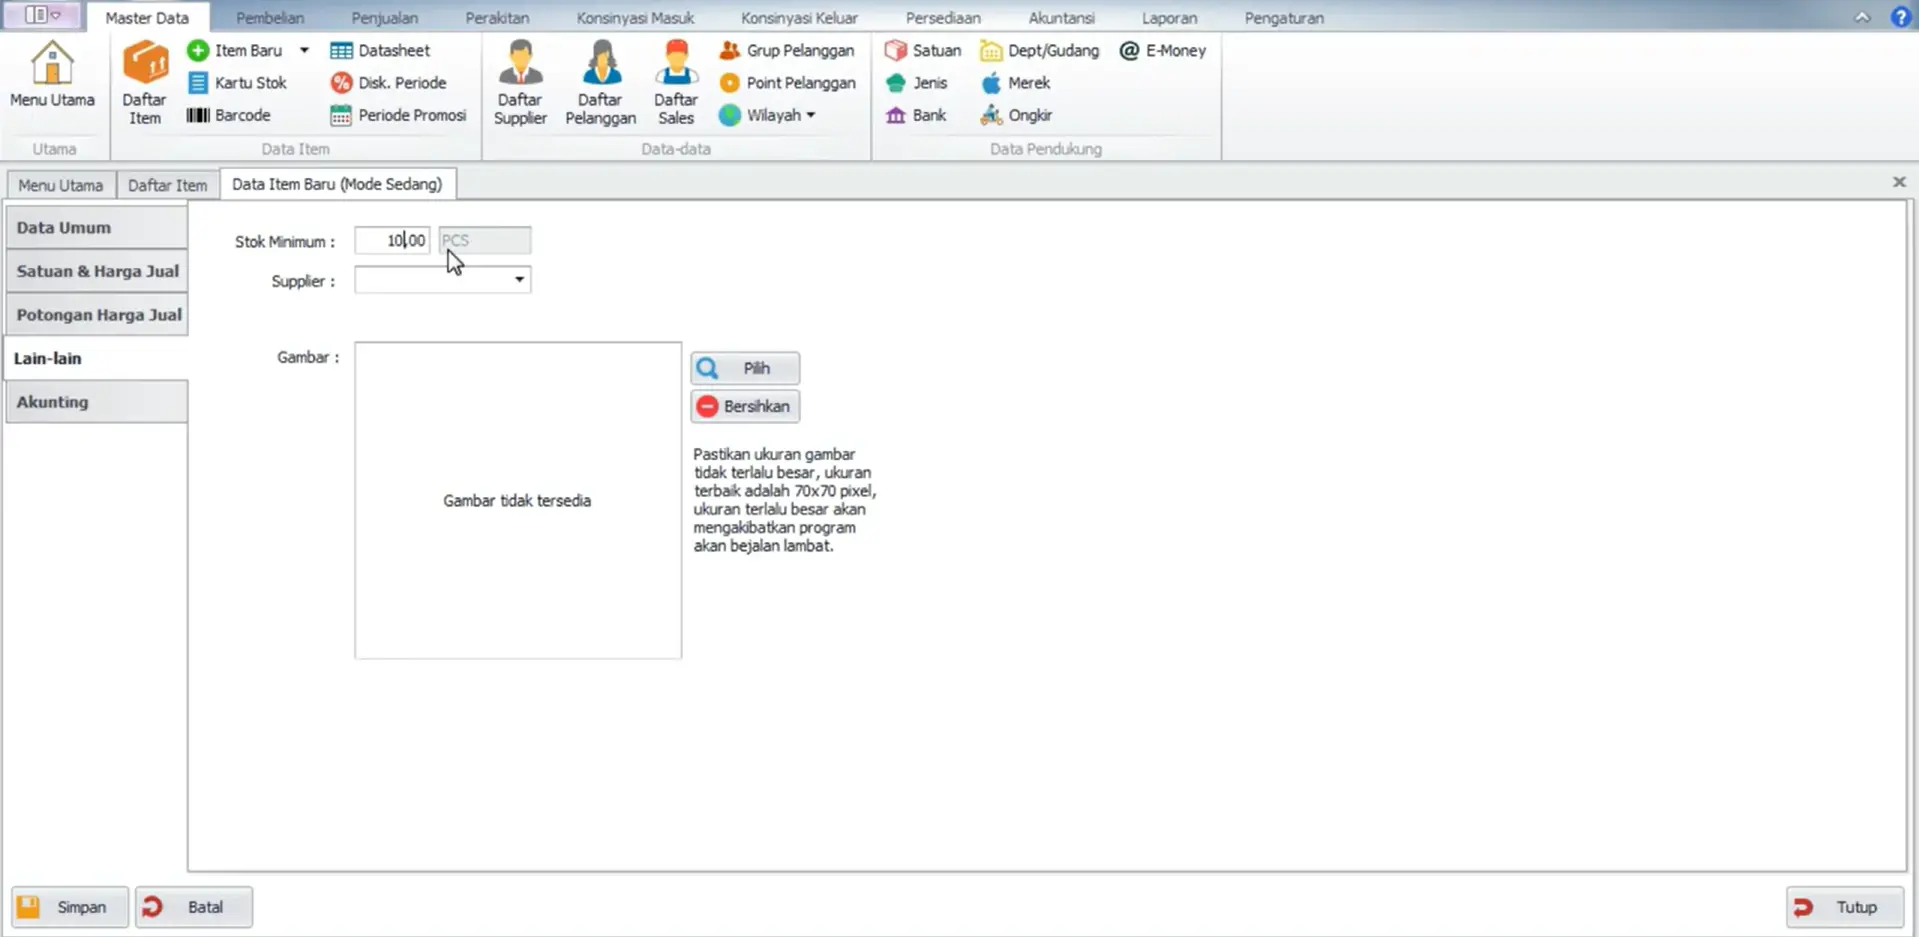Expand the Supplier dropdown
This screenshot has height=937, width=1919.
[519, 280]
